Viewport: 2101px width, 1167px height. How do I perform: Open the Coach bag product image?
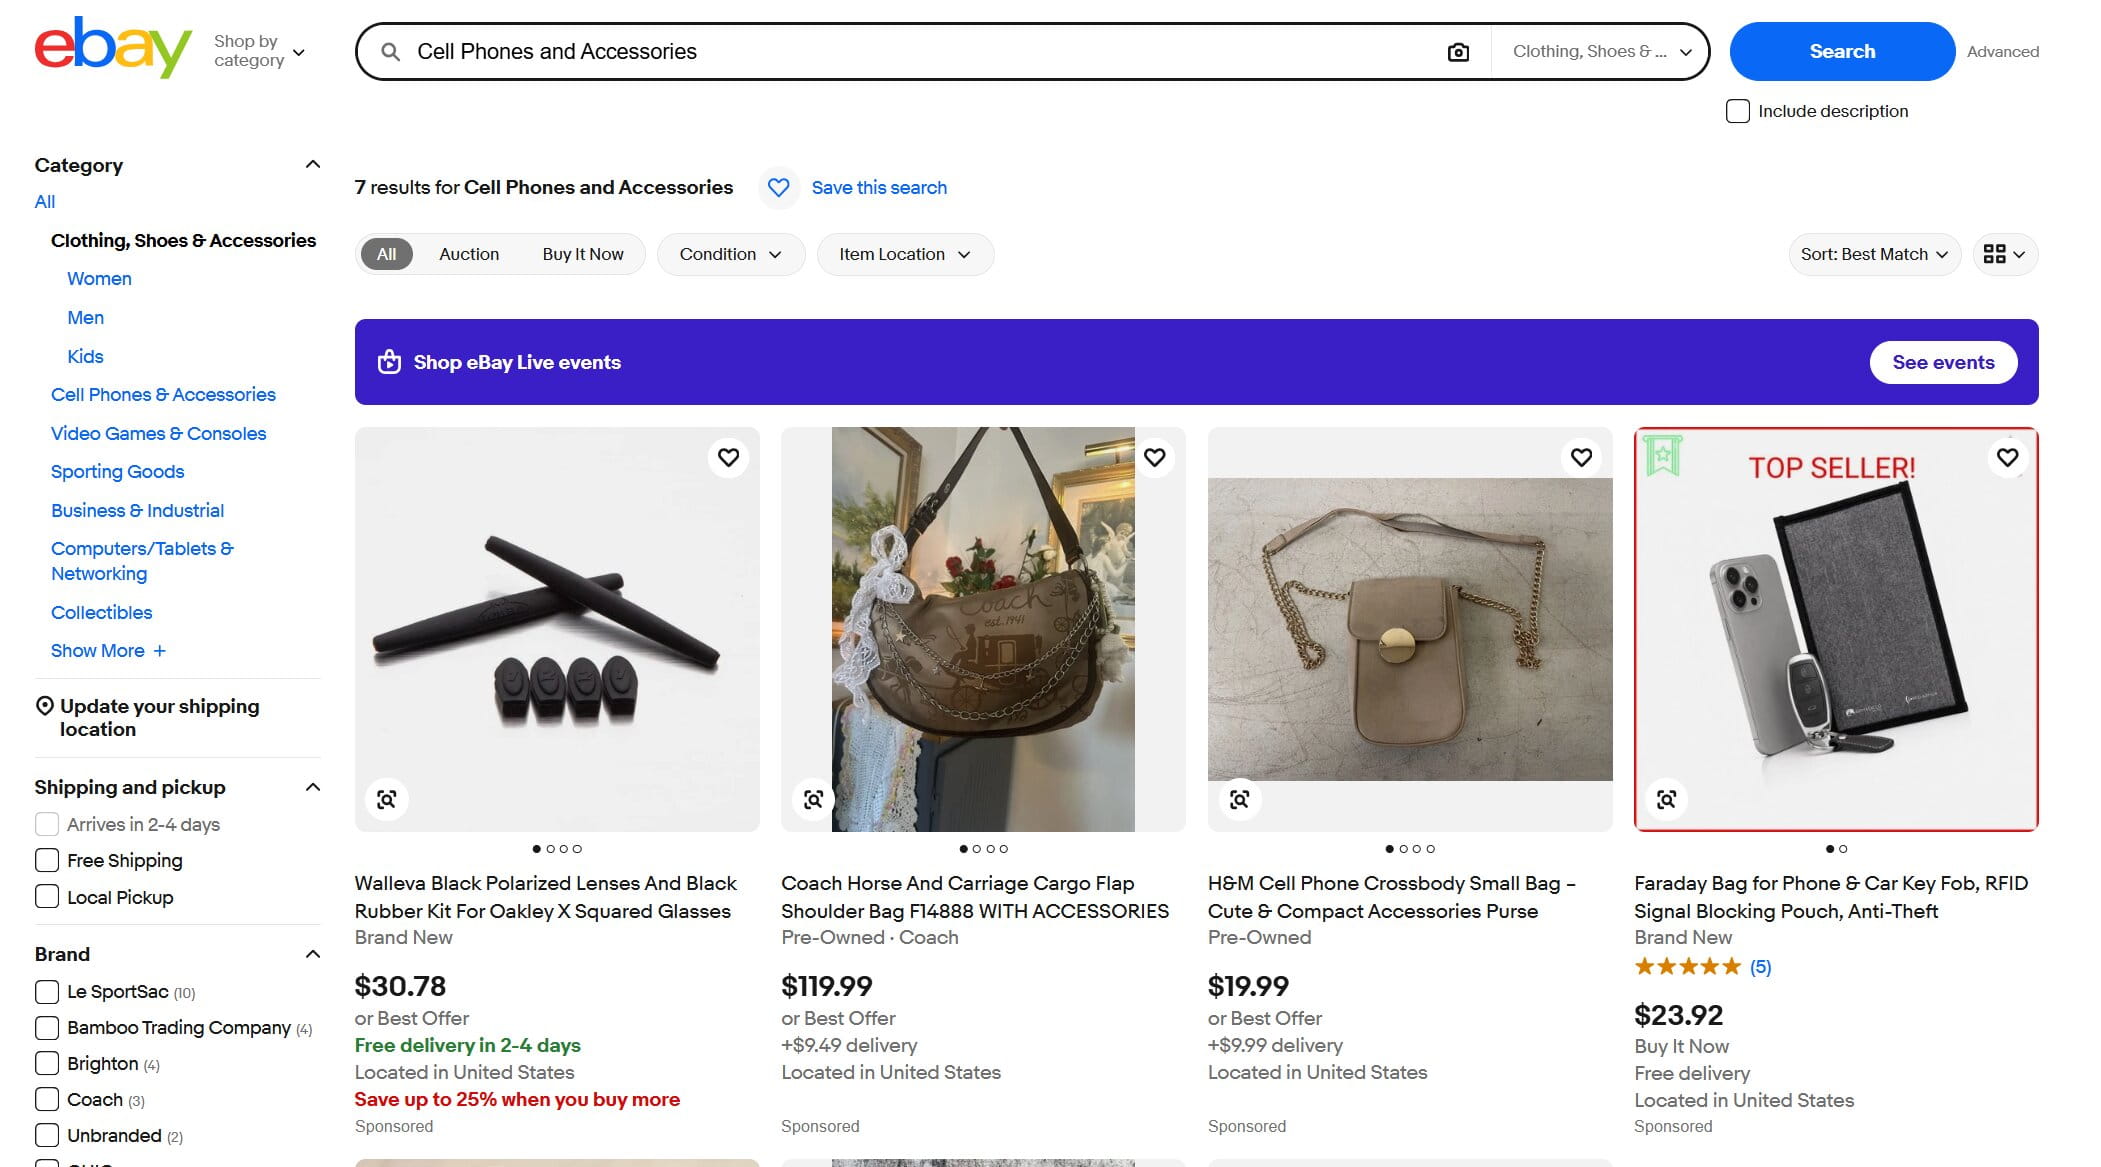point(983,629)
